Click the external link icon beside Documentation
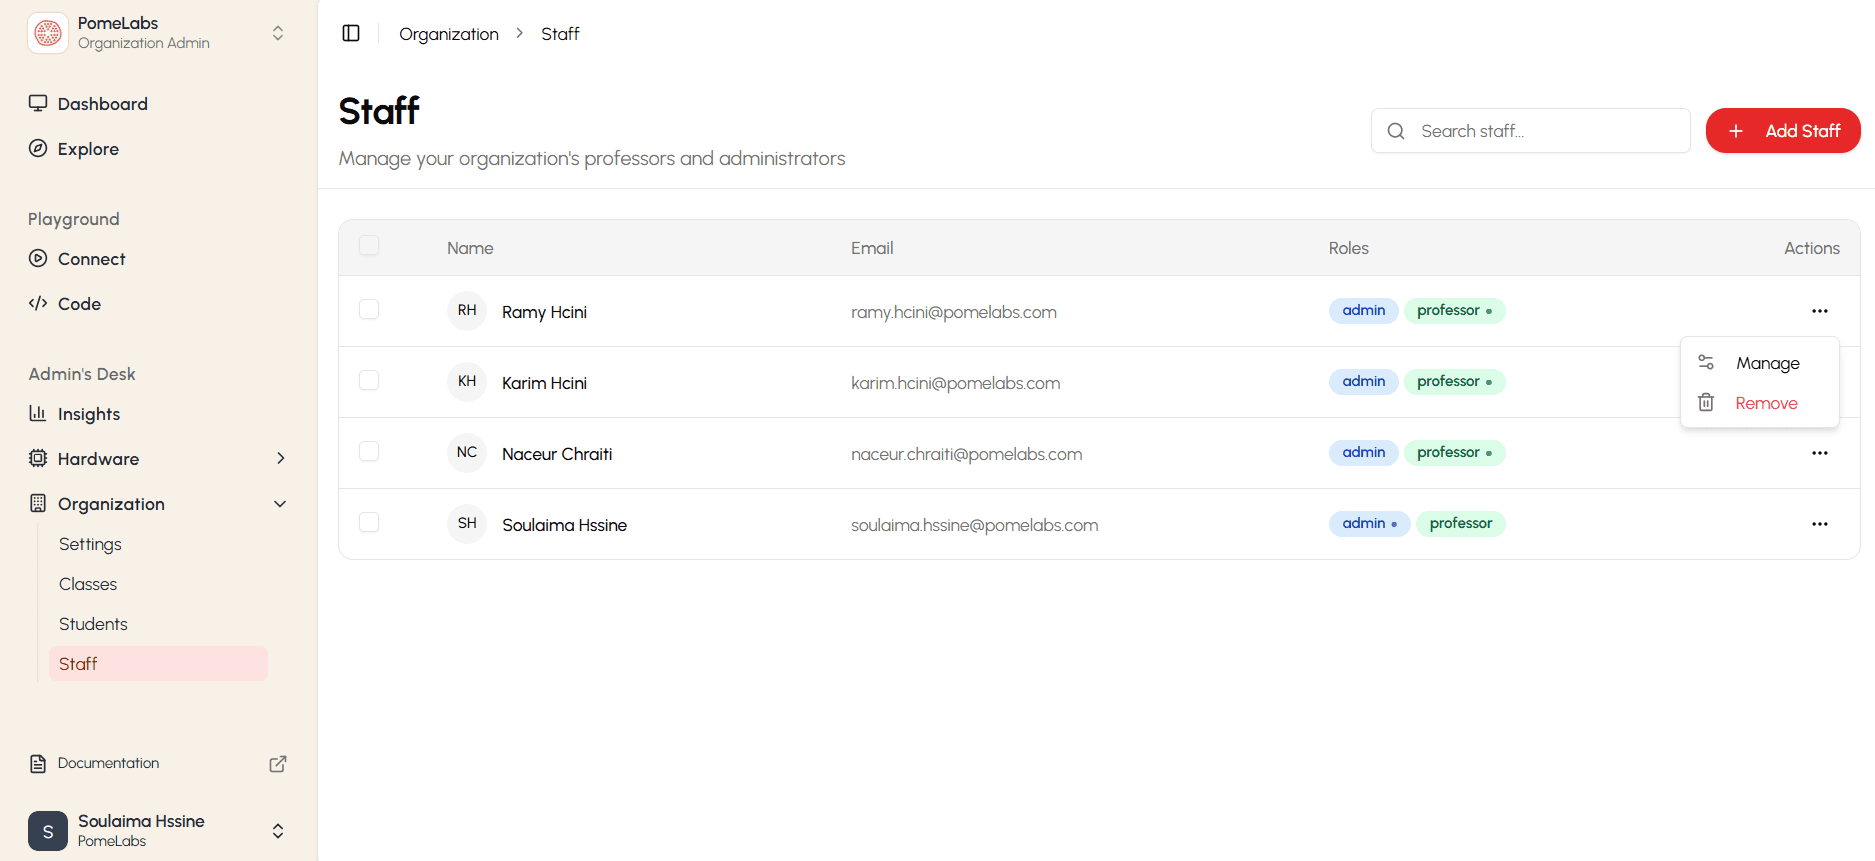Screen dimensions: 1875x861 point(278,763)
